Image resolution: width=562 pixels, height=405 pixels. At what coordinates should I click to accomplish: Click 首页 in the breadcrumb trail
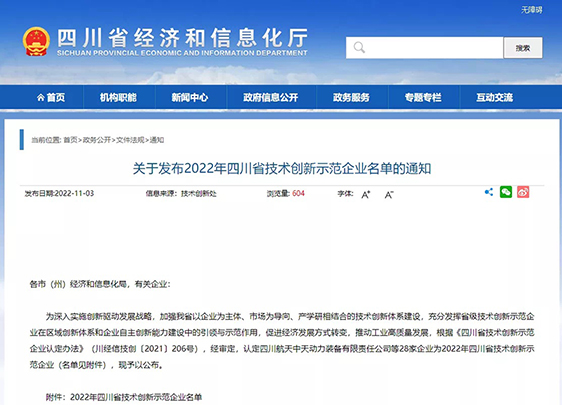(70, 140)
